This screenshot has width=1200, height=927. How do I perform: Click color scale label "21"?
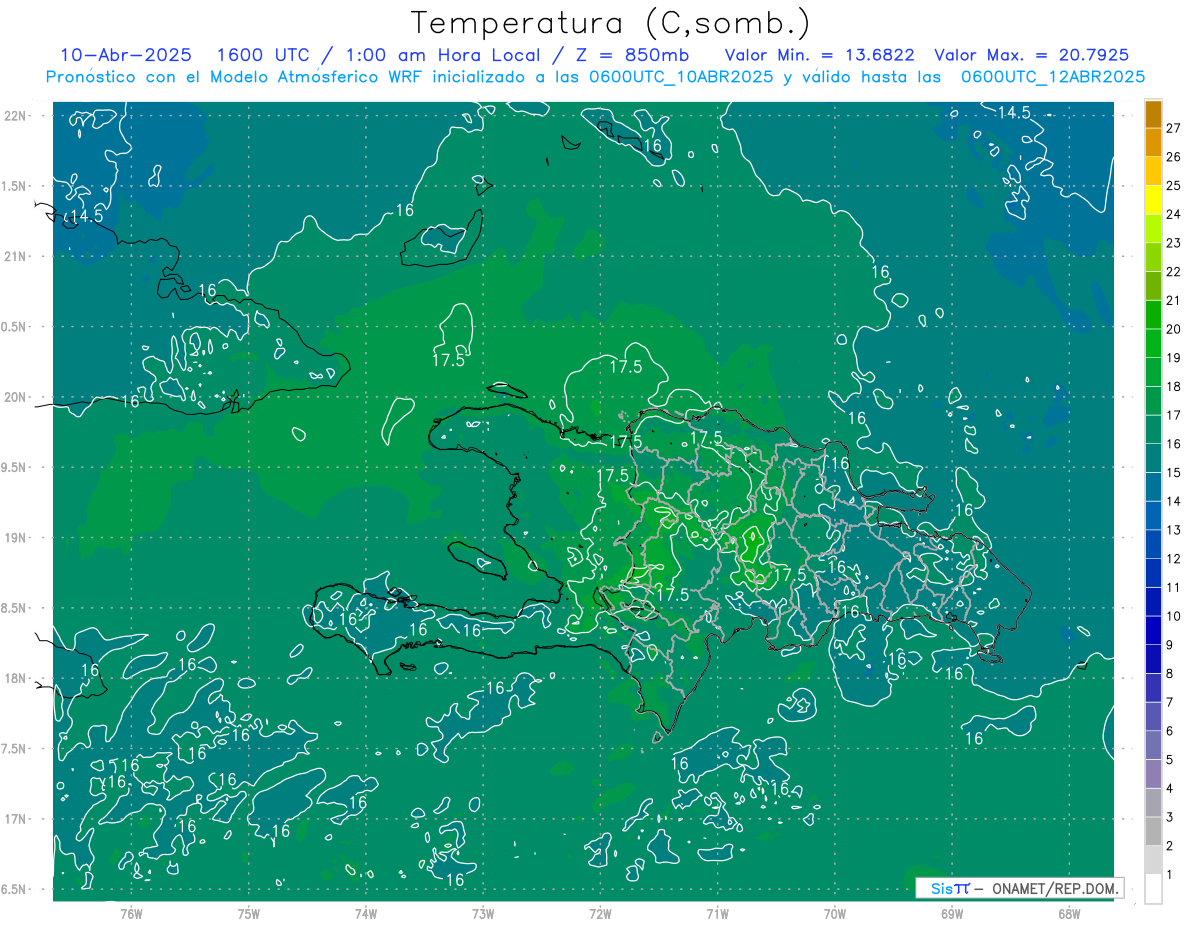click(x=1173, y=300)
